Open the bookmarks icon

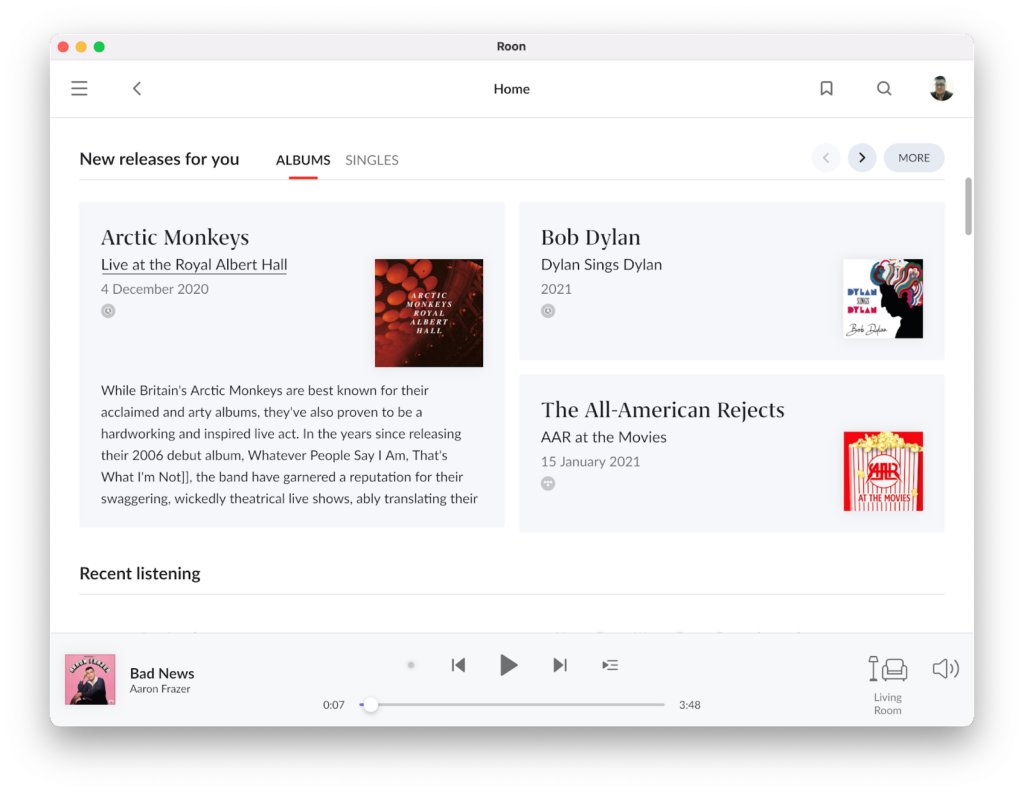(826, 88)
